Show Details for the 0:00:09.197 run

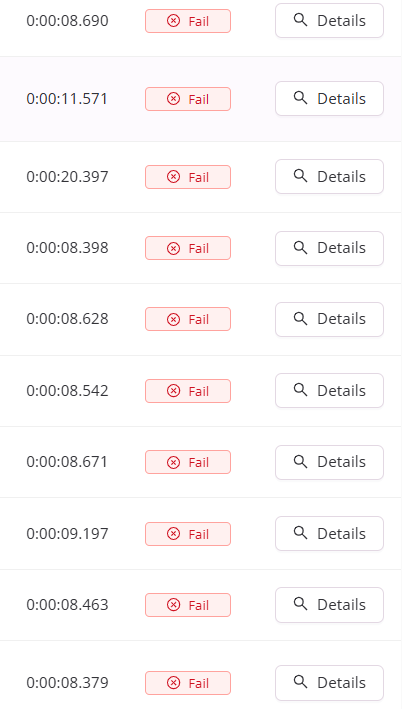[x=330, y=534]
